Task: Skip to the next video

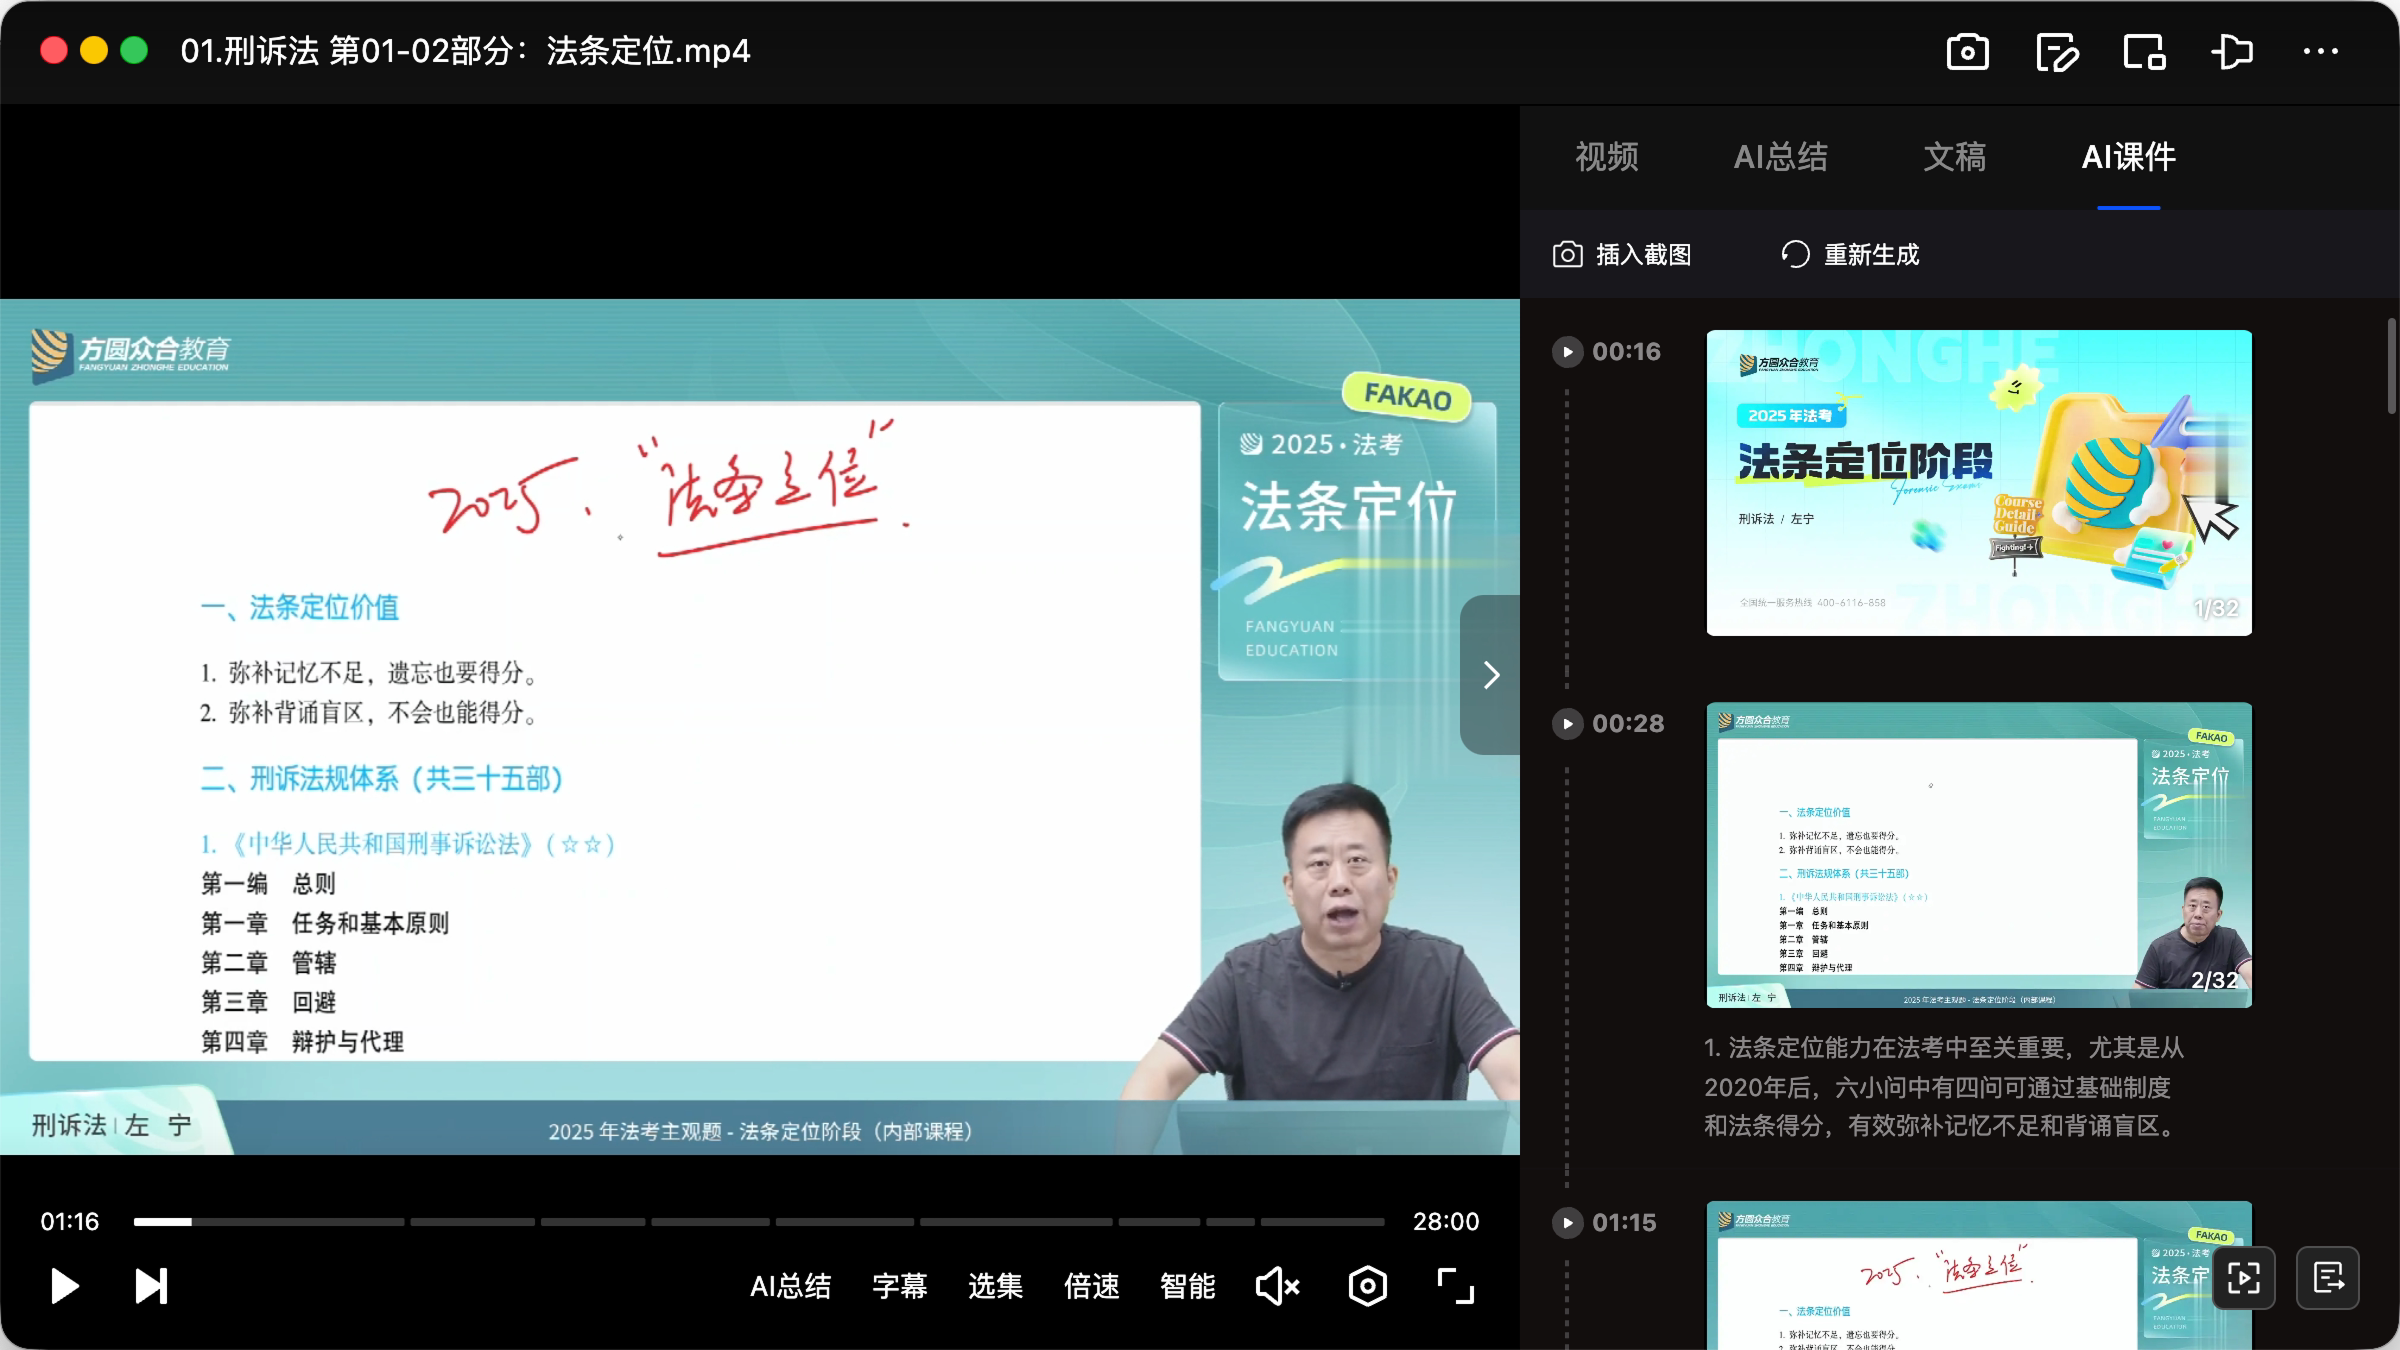Action: pyautogui.click(x=151, y=1286)
